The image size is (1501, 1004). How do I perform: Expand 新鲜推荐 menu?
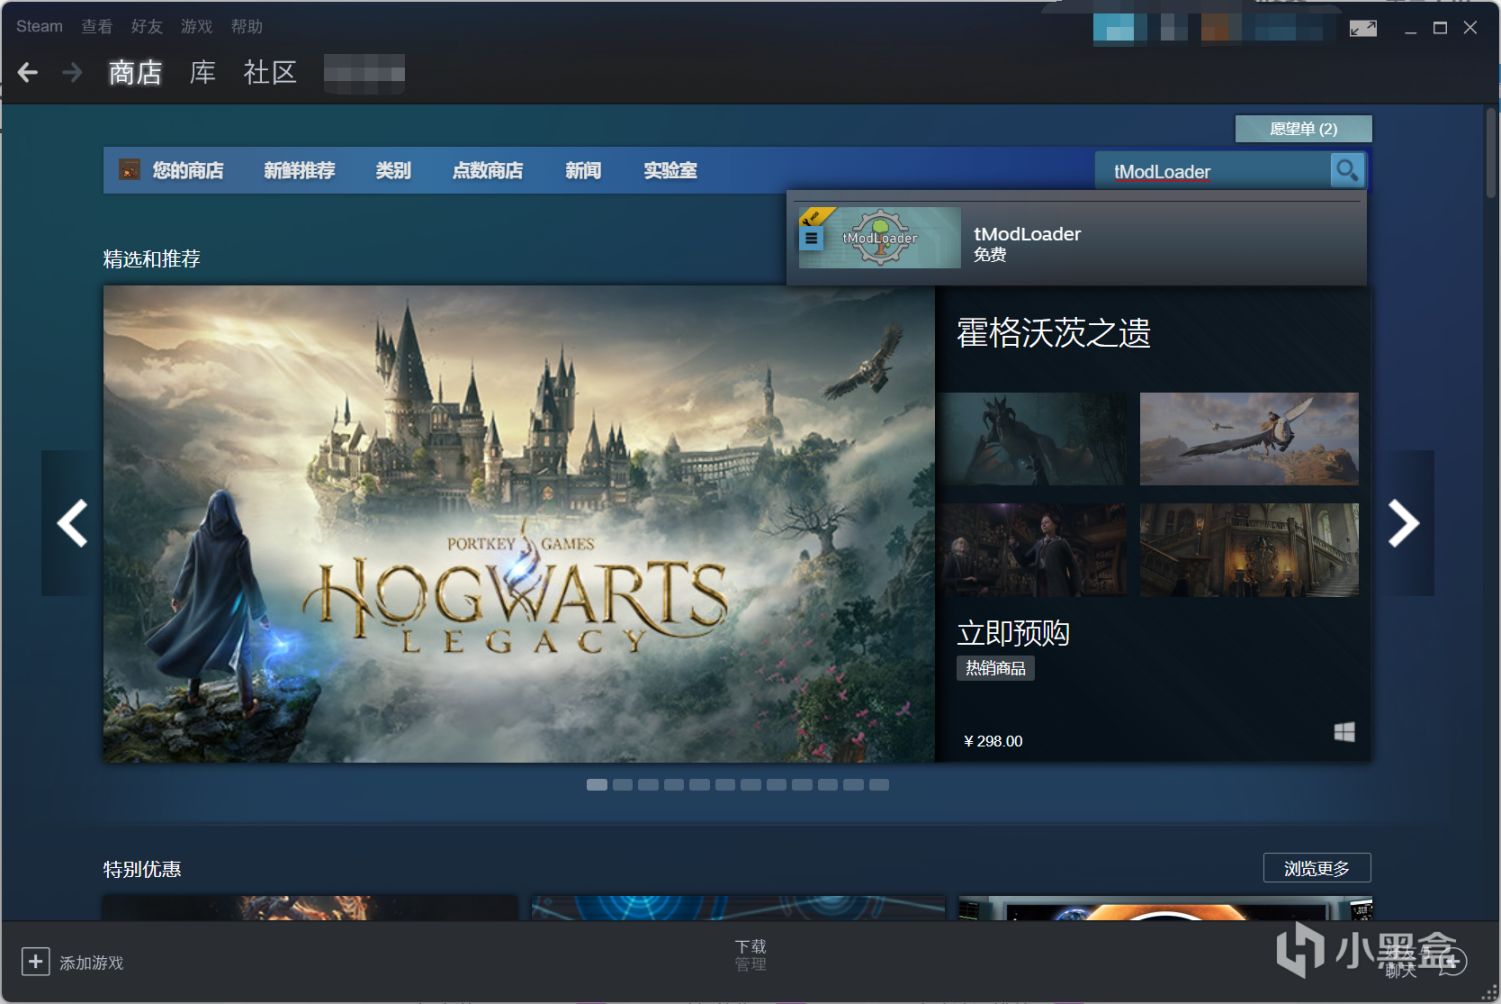pos(299,170)
